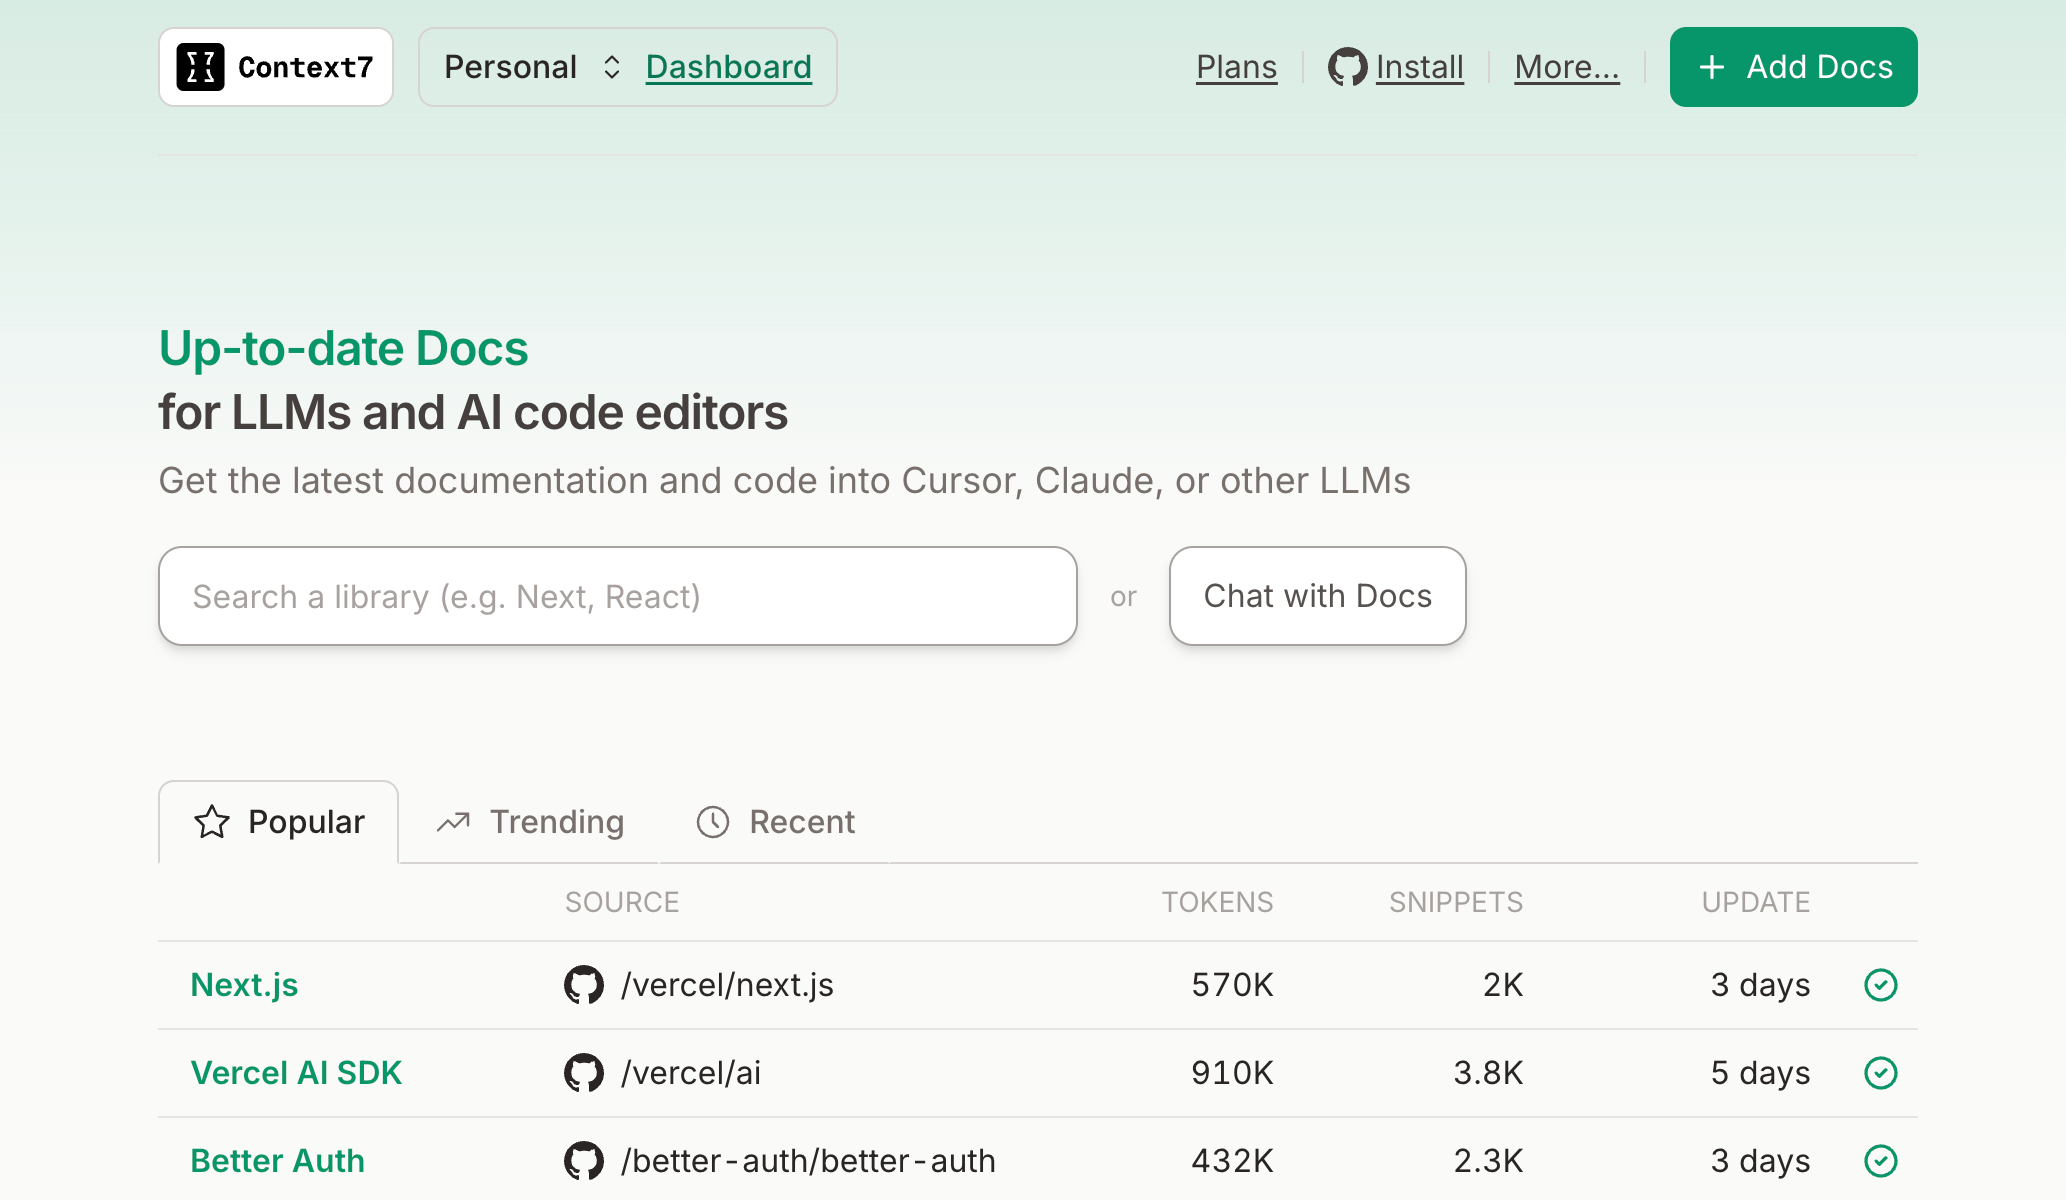Screen dimensions: 2066x1200
Task: Select the Popular tab
Action: [279, 822]
